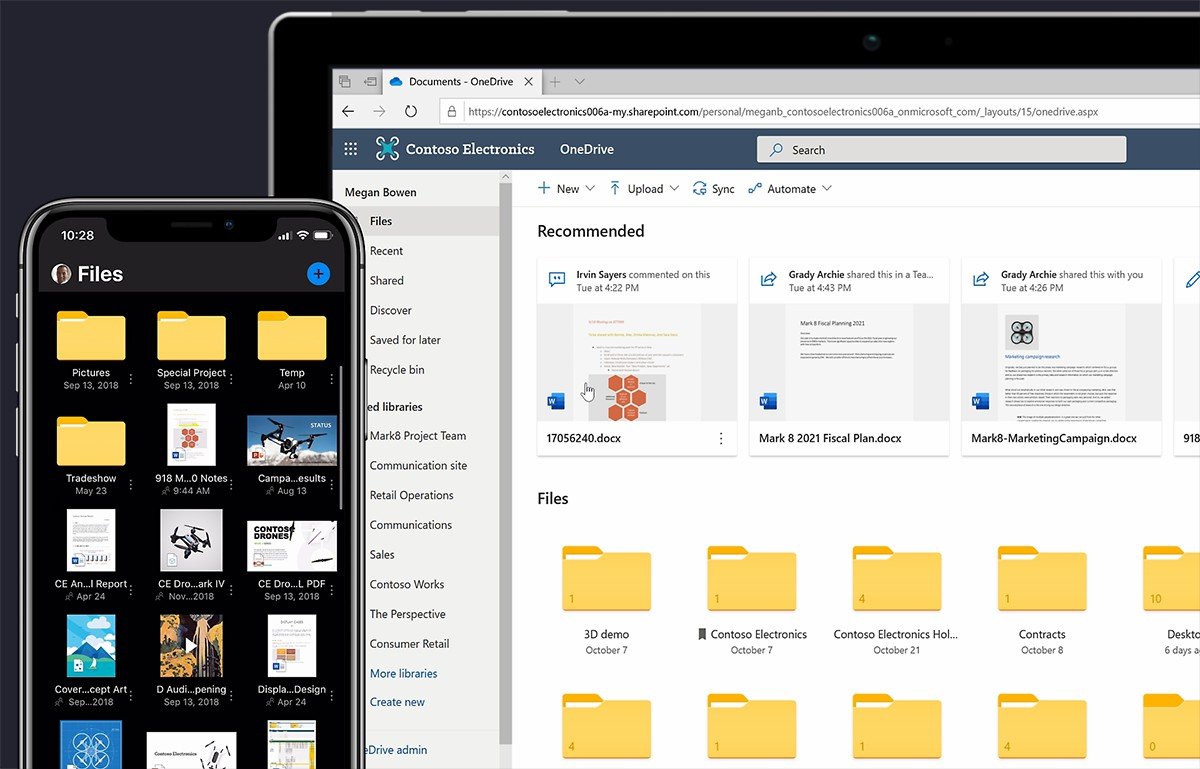
Task: Open Pictures folder on phone
Action: click(91, 336)
